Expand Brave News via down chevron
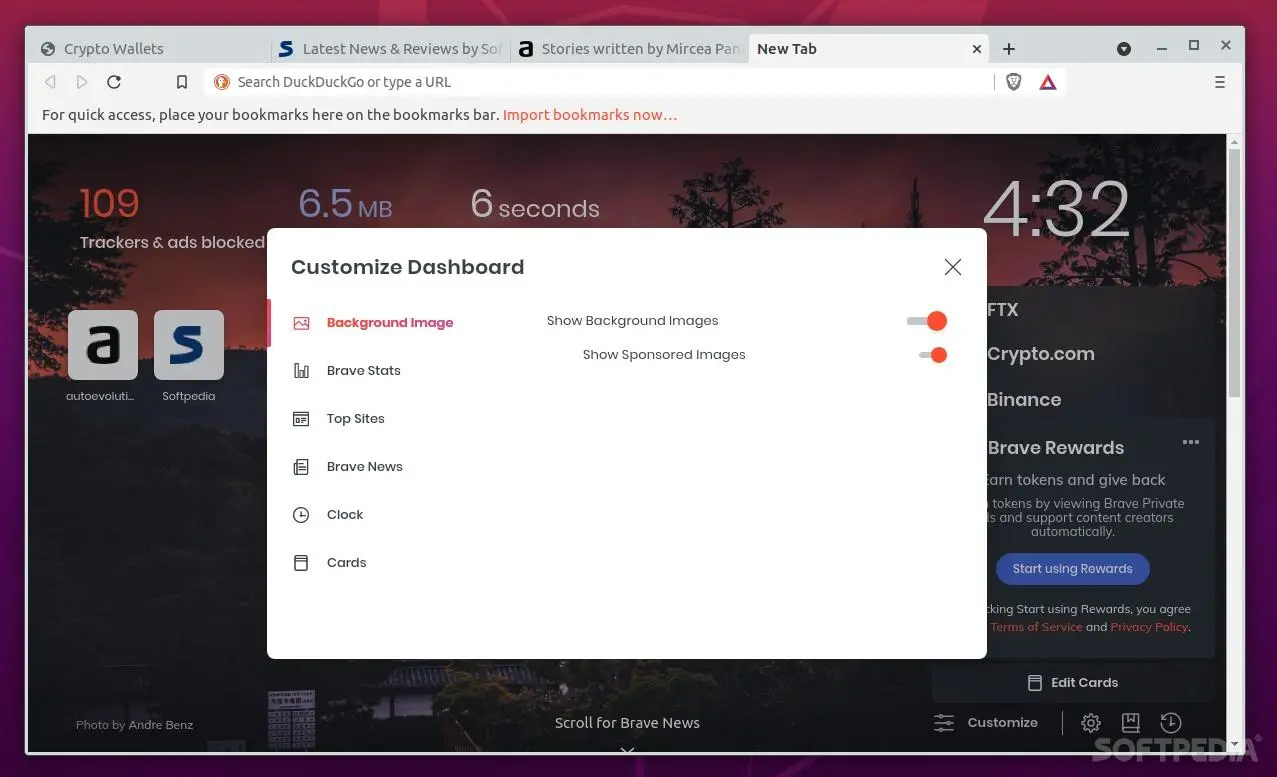 [x=627, y=749]
